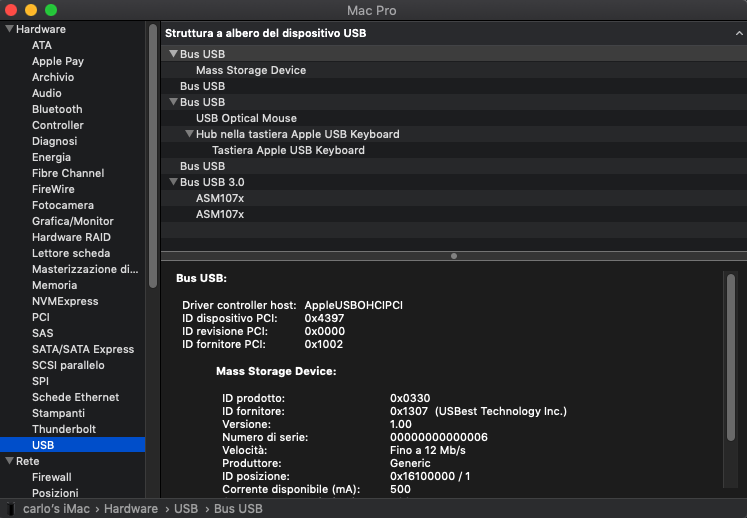The width and height of the screenshot is (747, 518).
Task: Select the Mass Storage Device row
Action: point(454,70)
